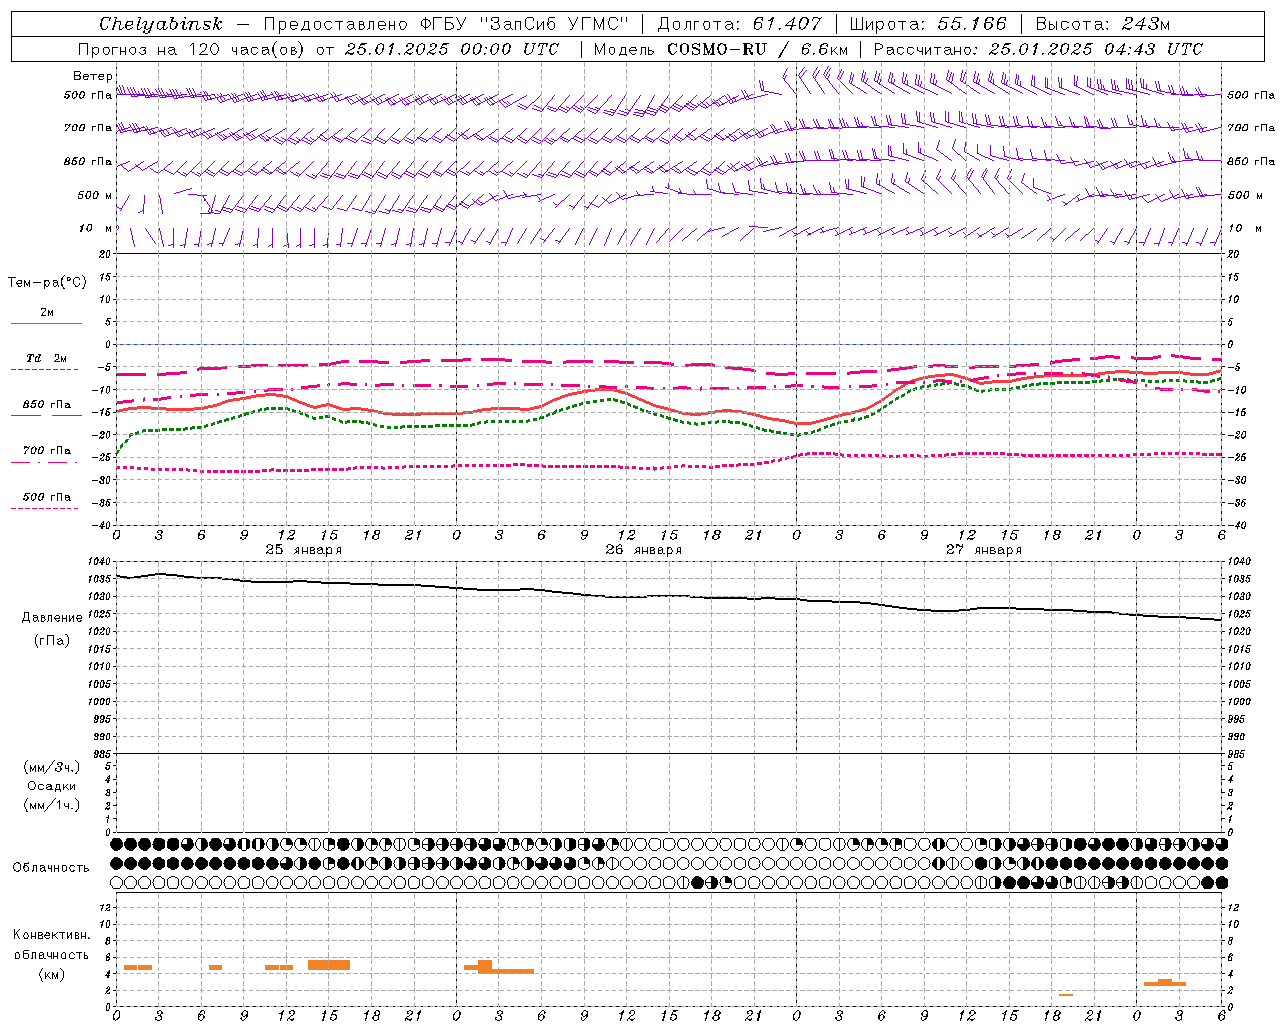Click the '(гПа)' unit under Давление

pyautogui.click(x=52, y=640)
